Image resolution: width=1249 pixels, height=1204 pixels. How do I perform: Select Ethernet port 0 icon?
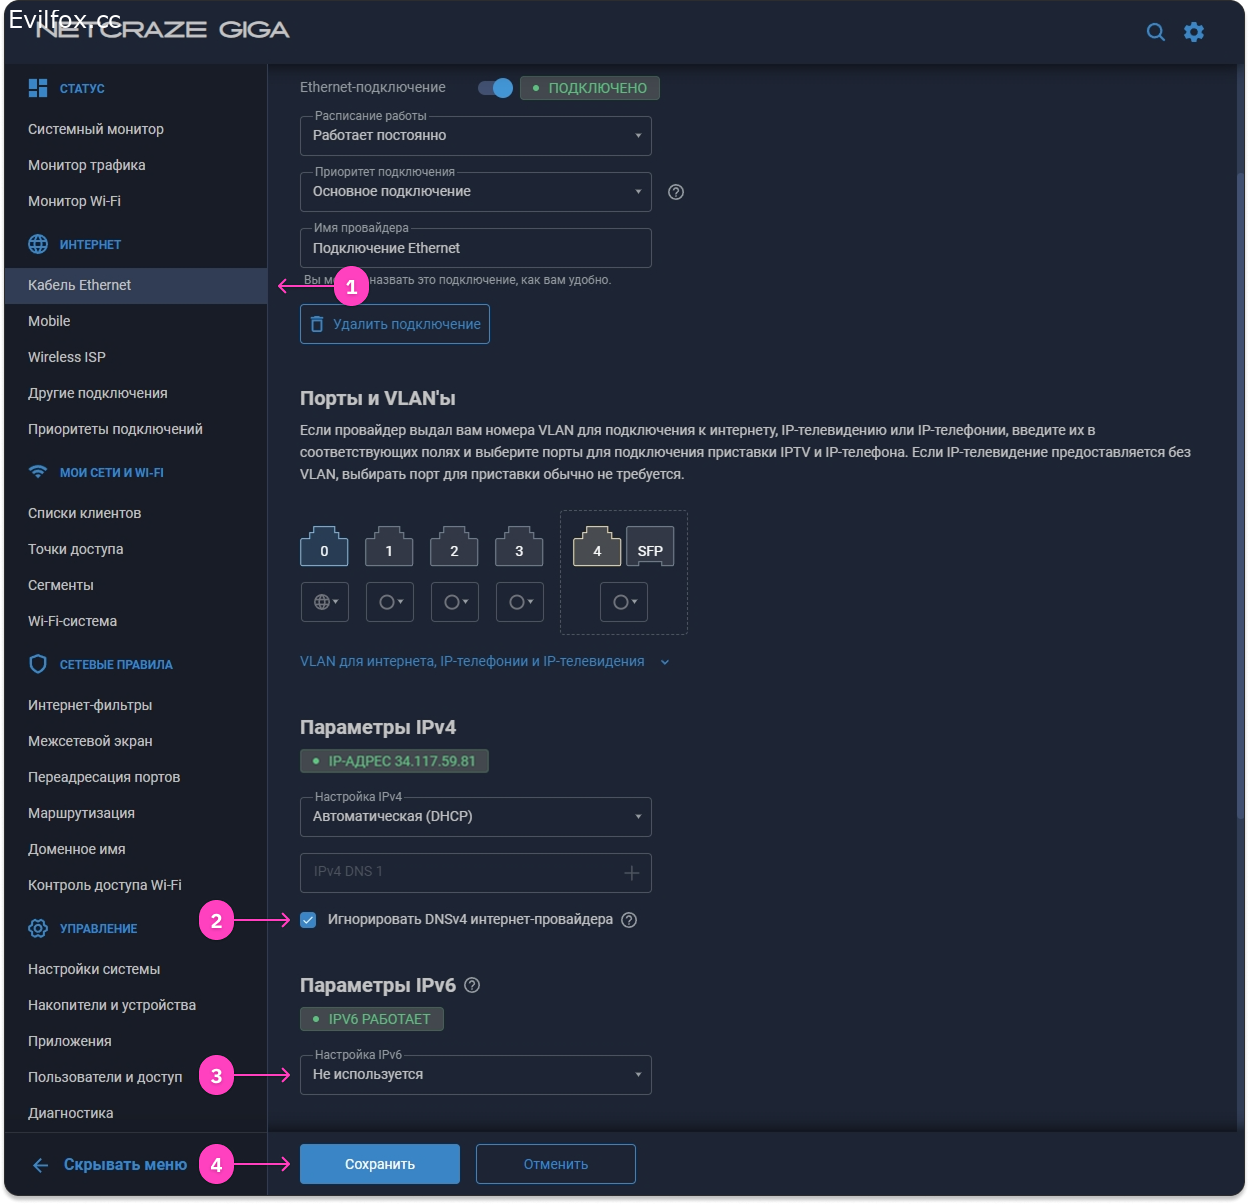point(324,548)
